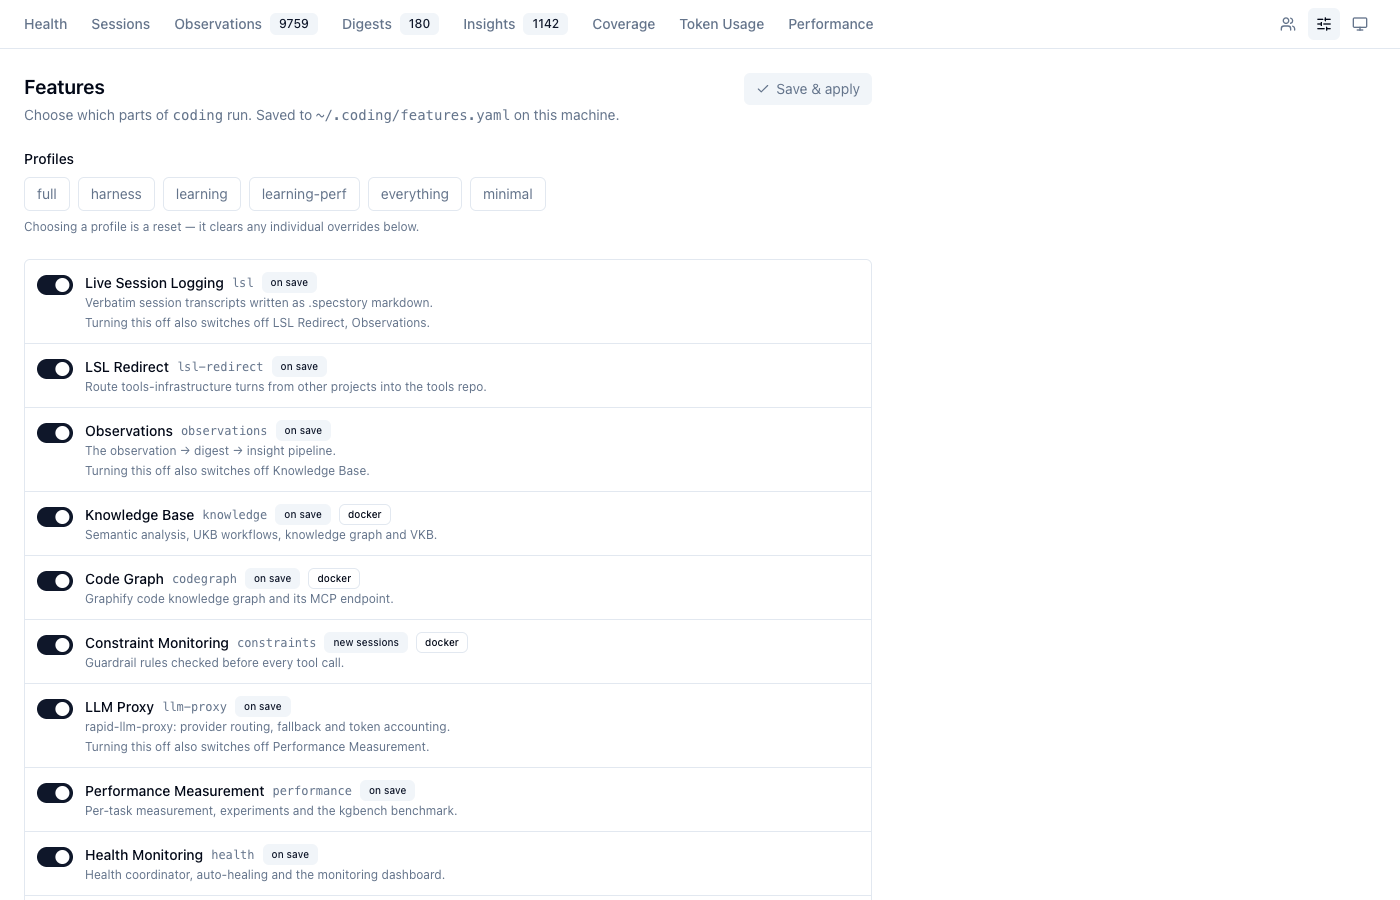Open Token Usage tab
Screen dimensions: 1400x900
(722, 24)
